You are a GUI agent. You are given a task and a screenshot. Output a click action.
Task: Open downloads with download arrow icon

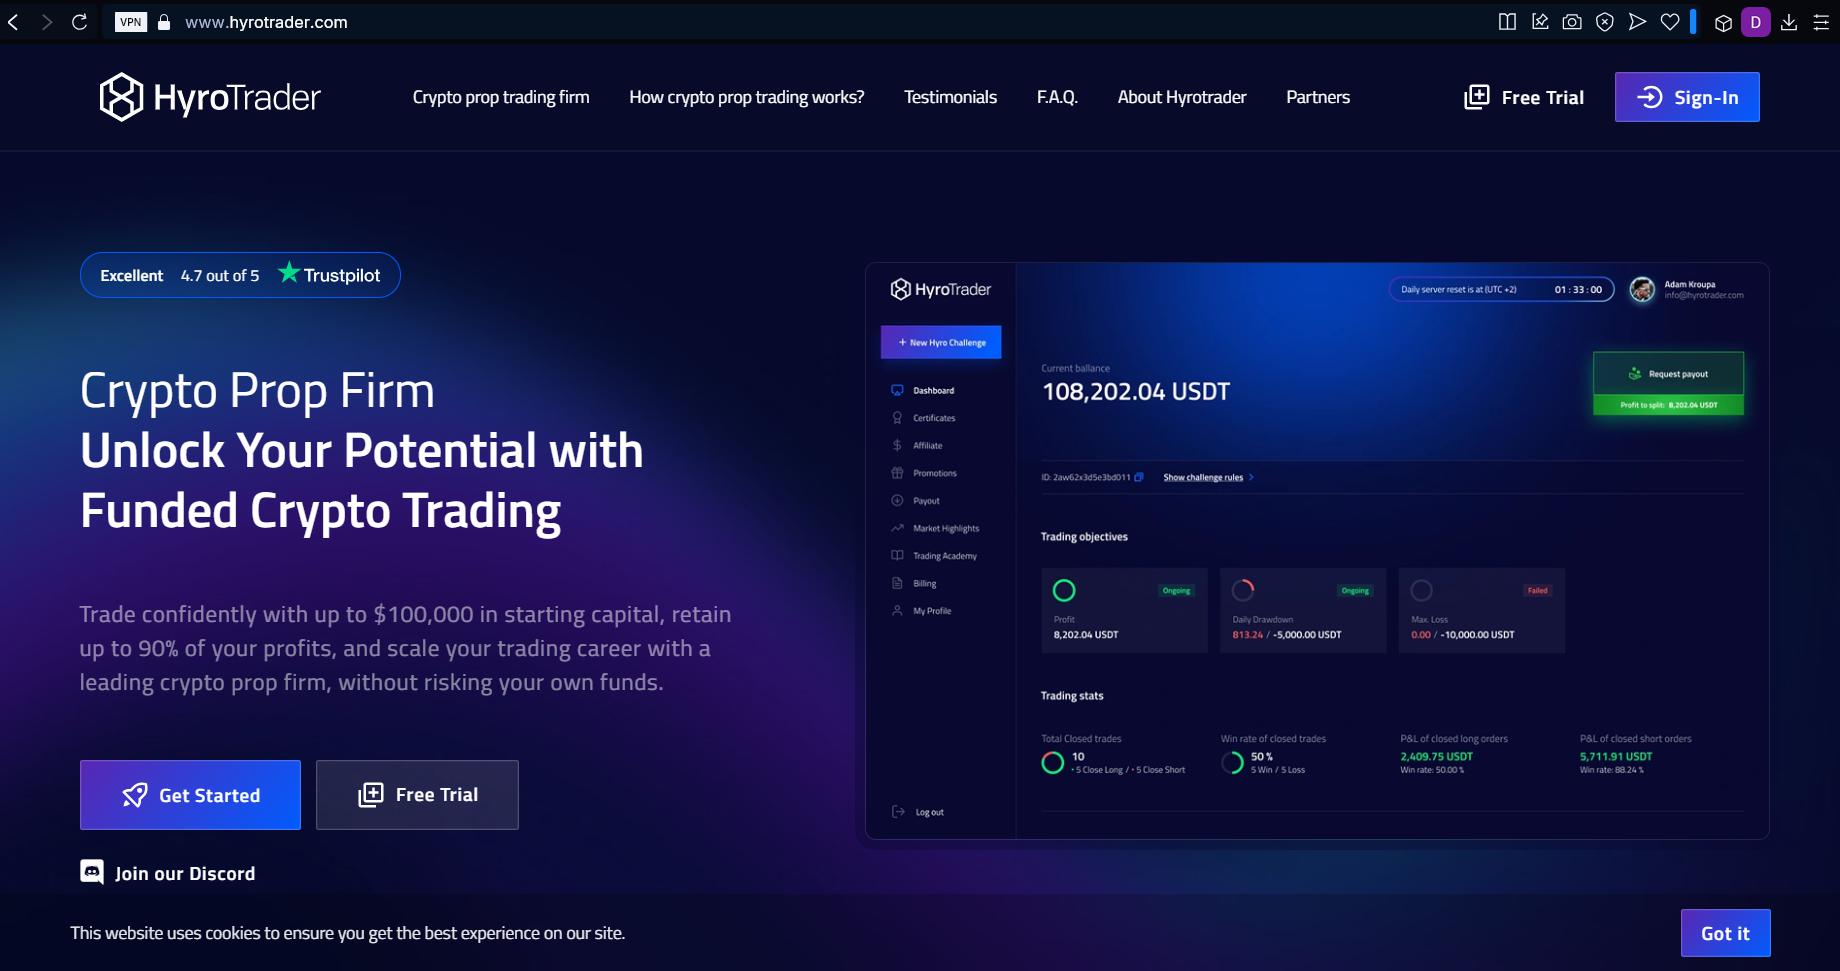pos(1789,22)
